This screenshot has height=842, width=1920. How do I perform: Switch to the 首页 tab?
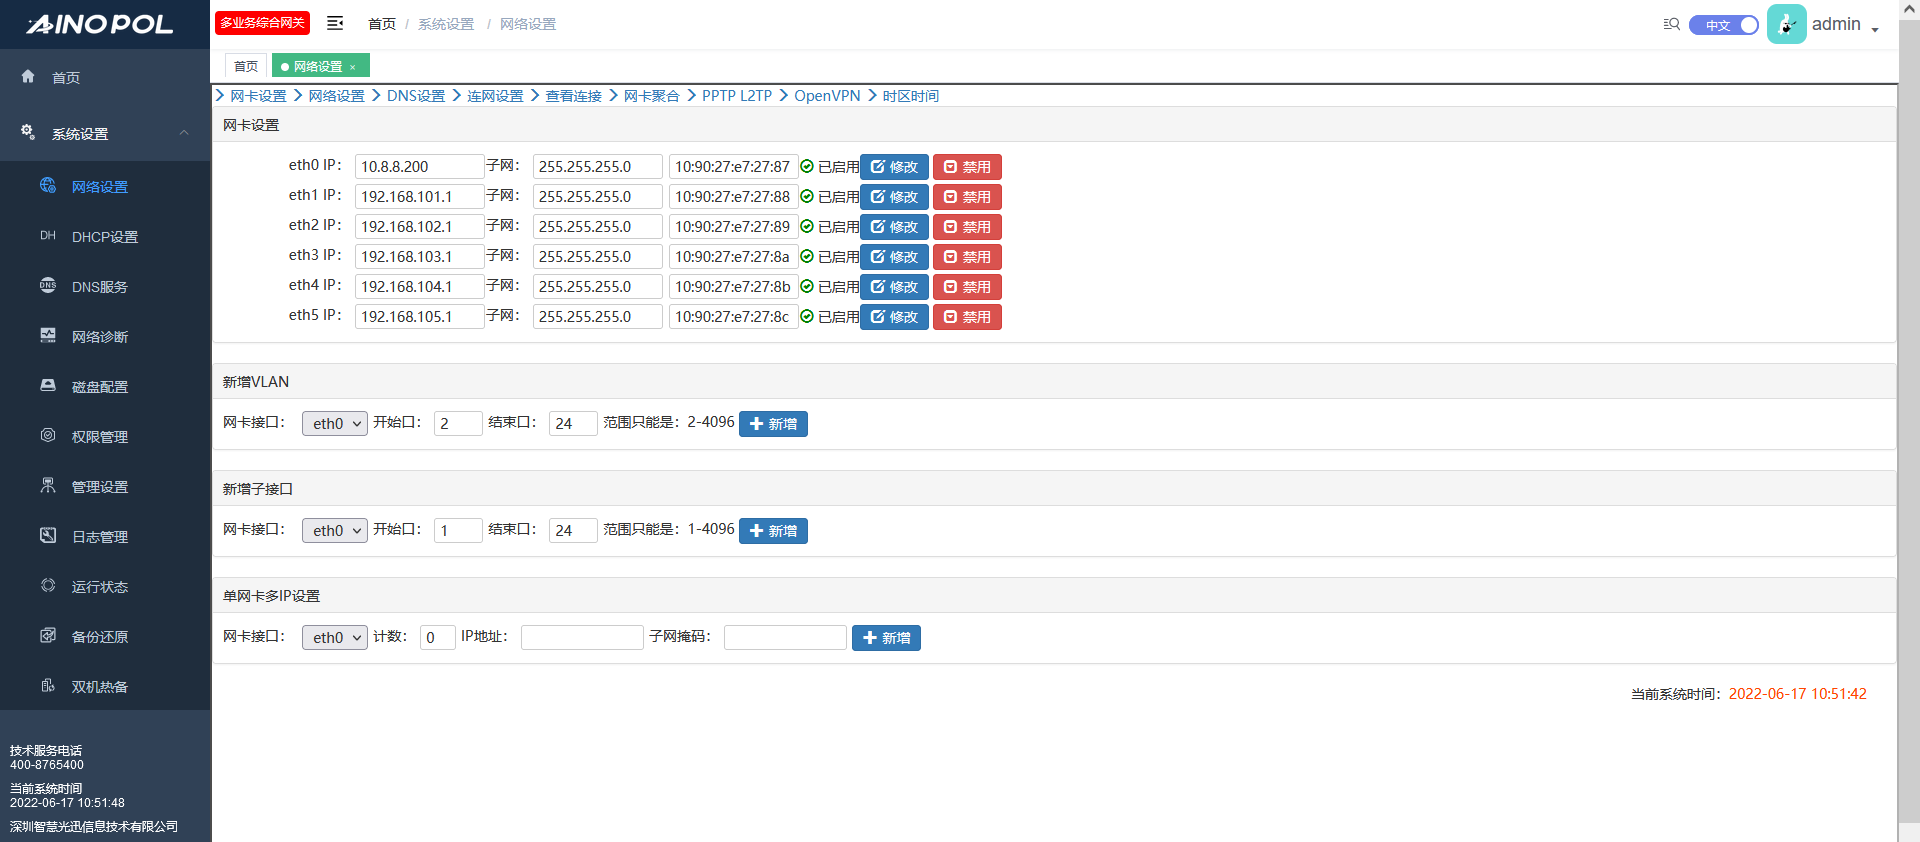[x=246, y=66]
